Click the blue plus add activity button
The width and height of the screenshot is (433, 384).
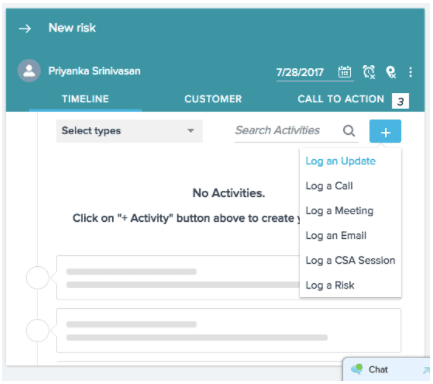[x=385, y=131]
